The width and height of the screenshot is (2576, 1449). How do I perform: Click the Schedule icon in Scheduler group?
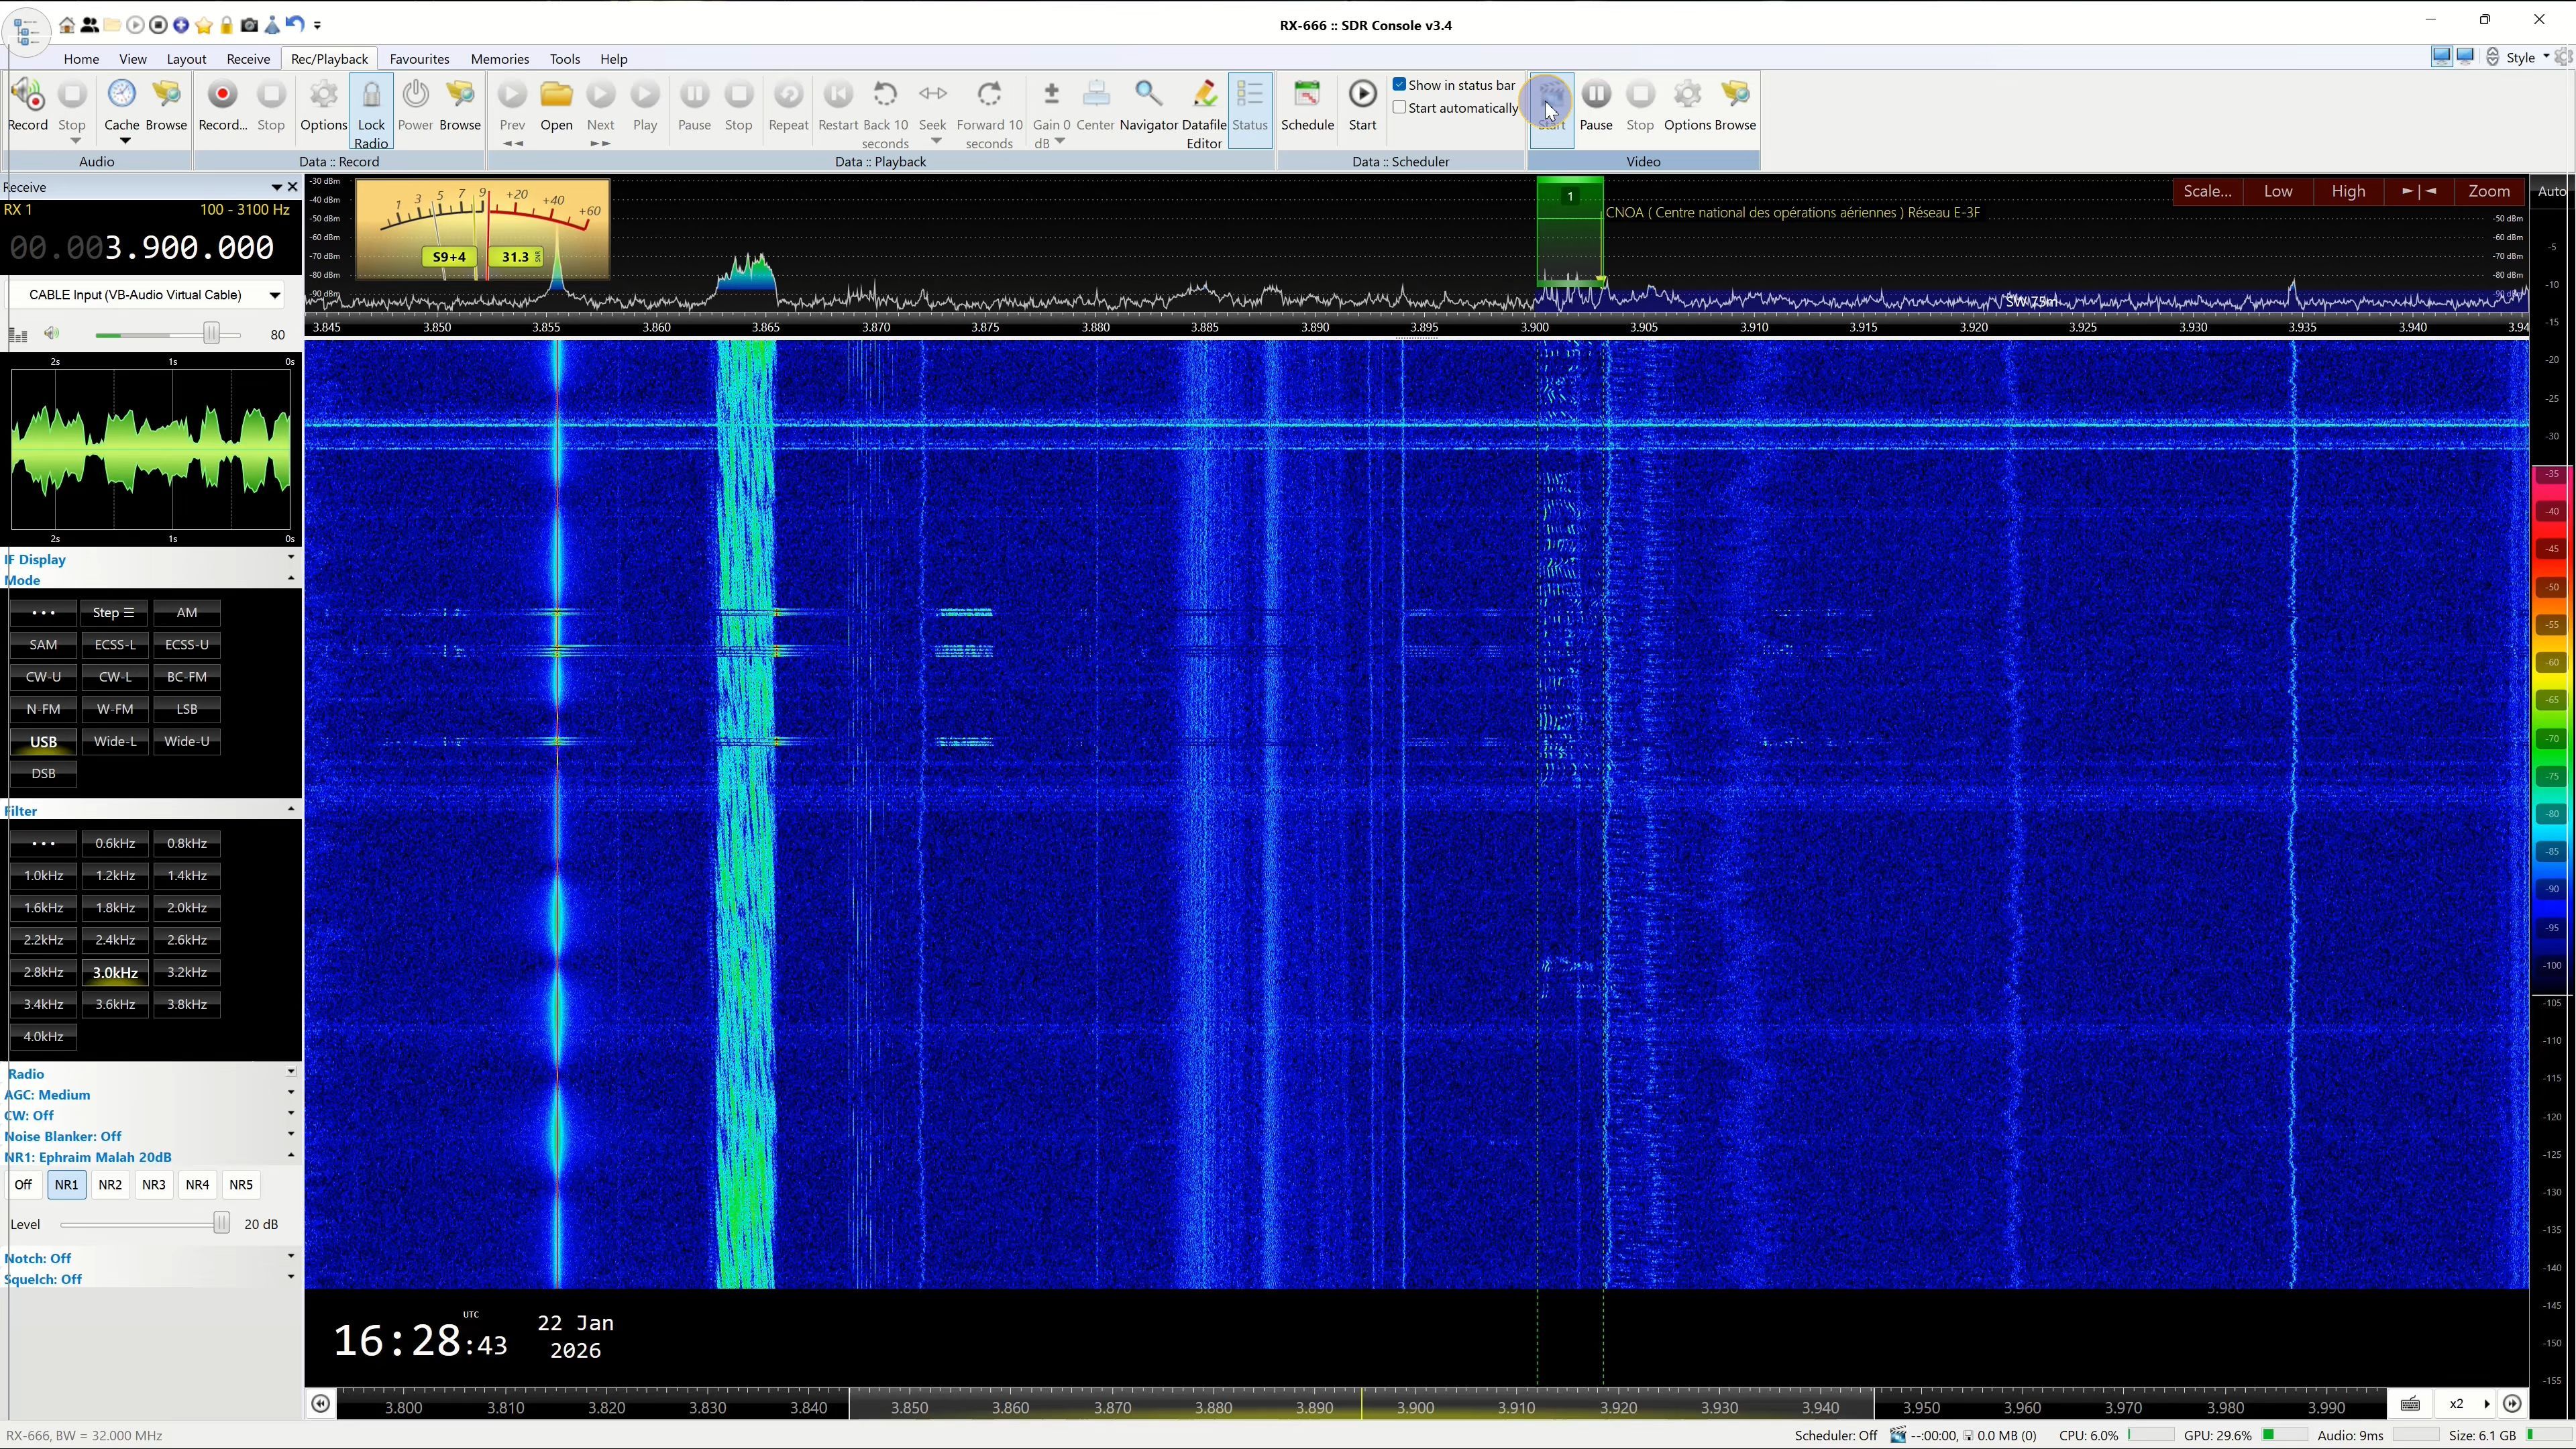[x=1307, y=95]
